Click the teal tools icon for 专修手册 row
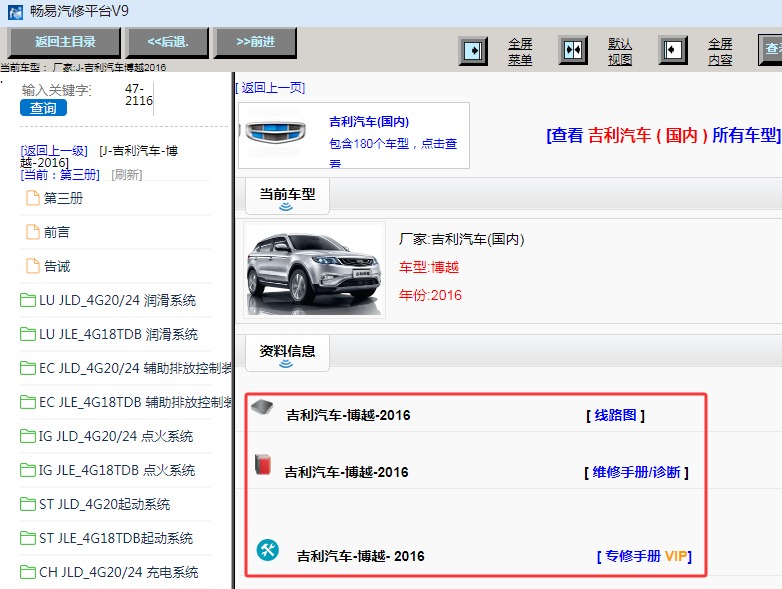The image size is (782, 589). pos(268,550)
